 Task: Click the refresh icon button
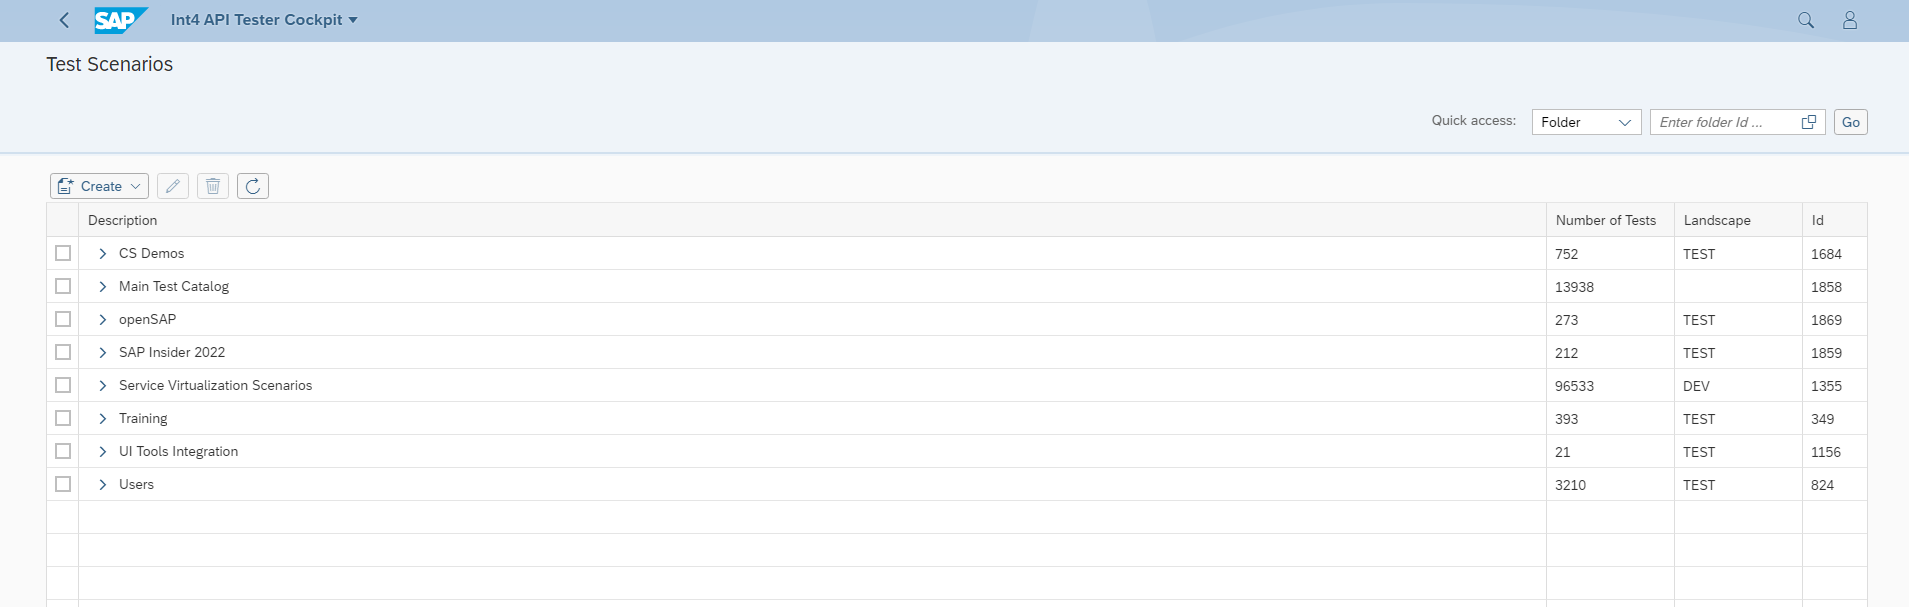pyautogui.click(x=253, y=186)
